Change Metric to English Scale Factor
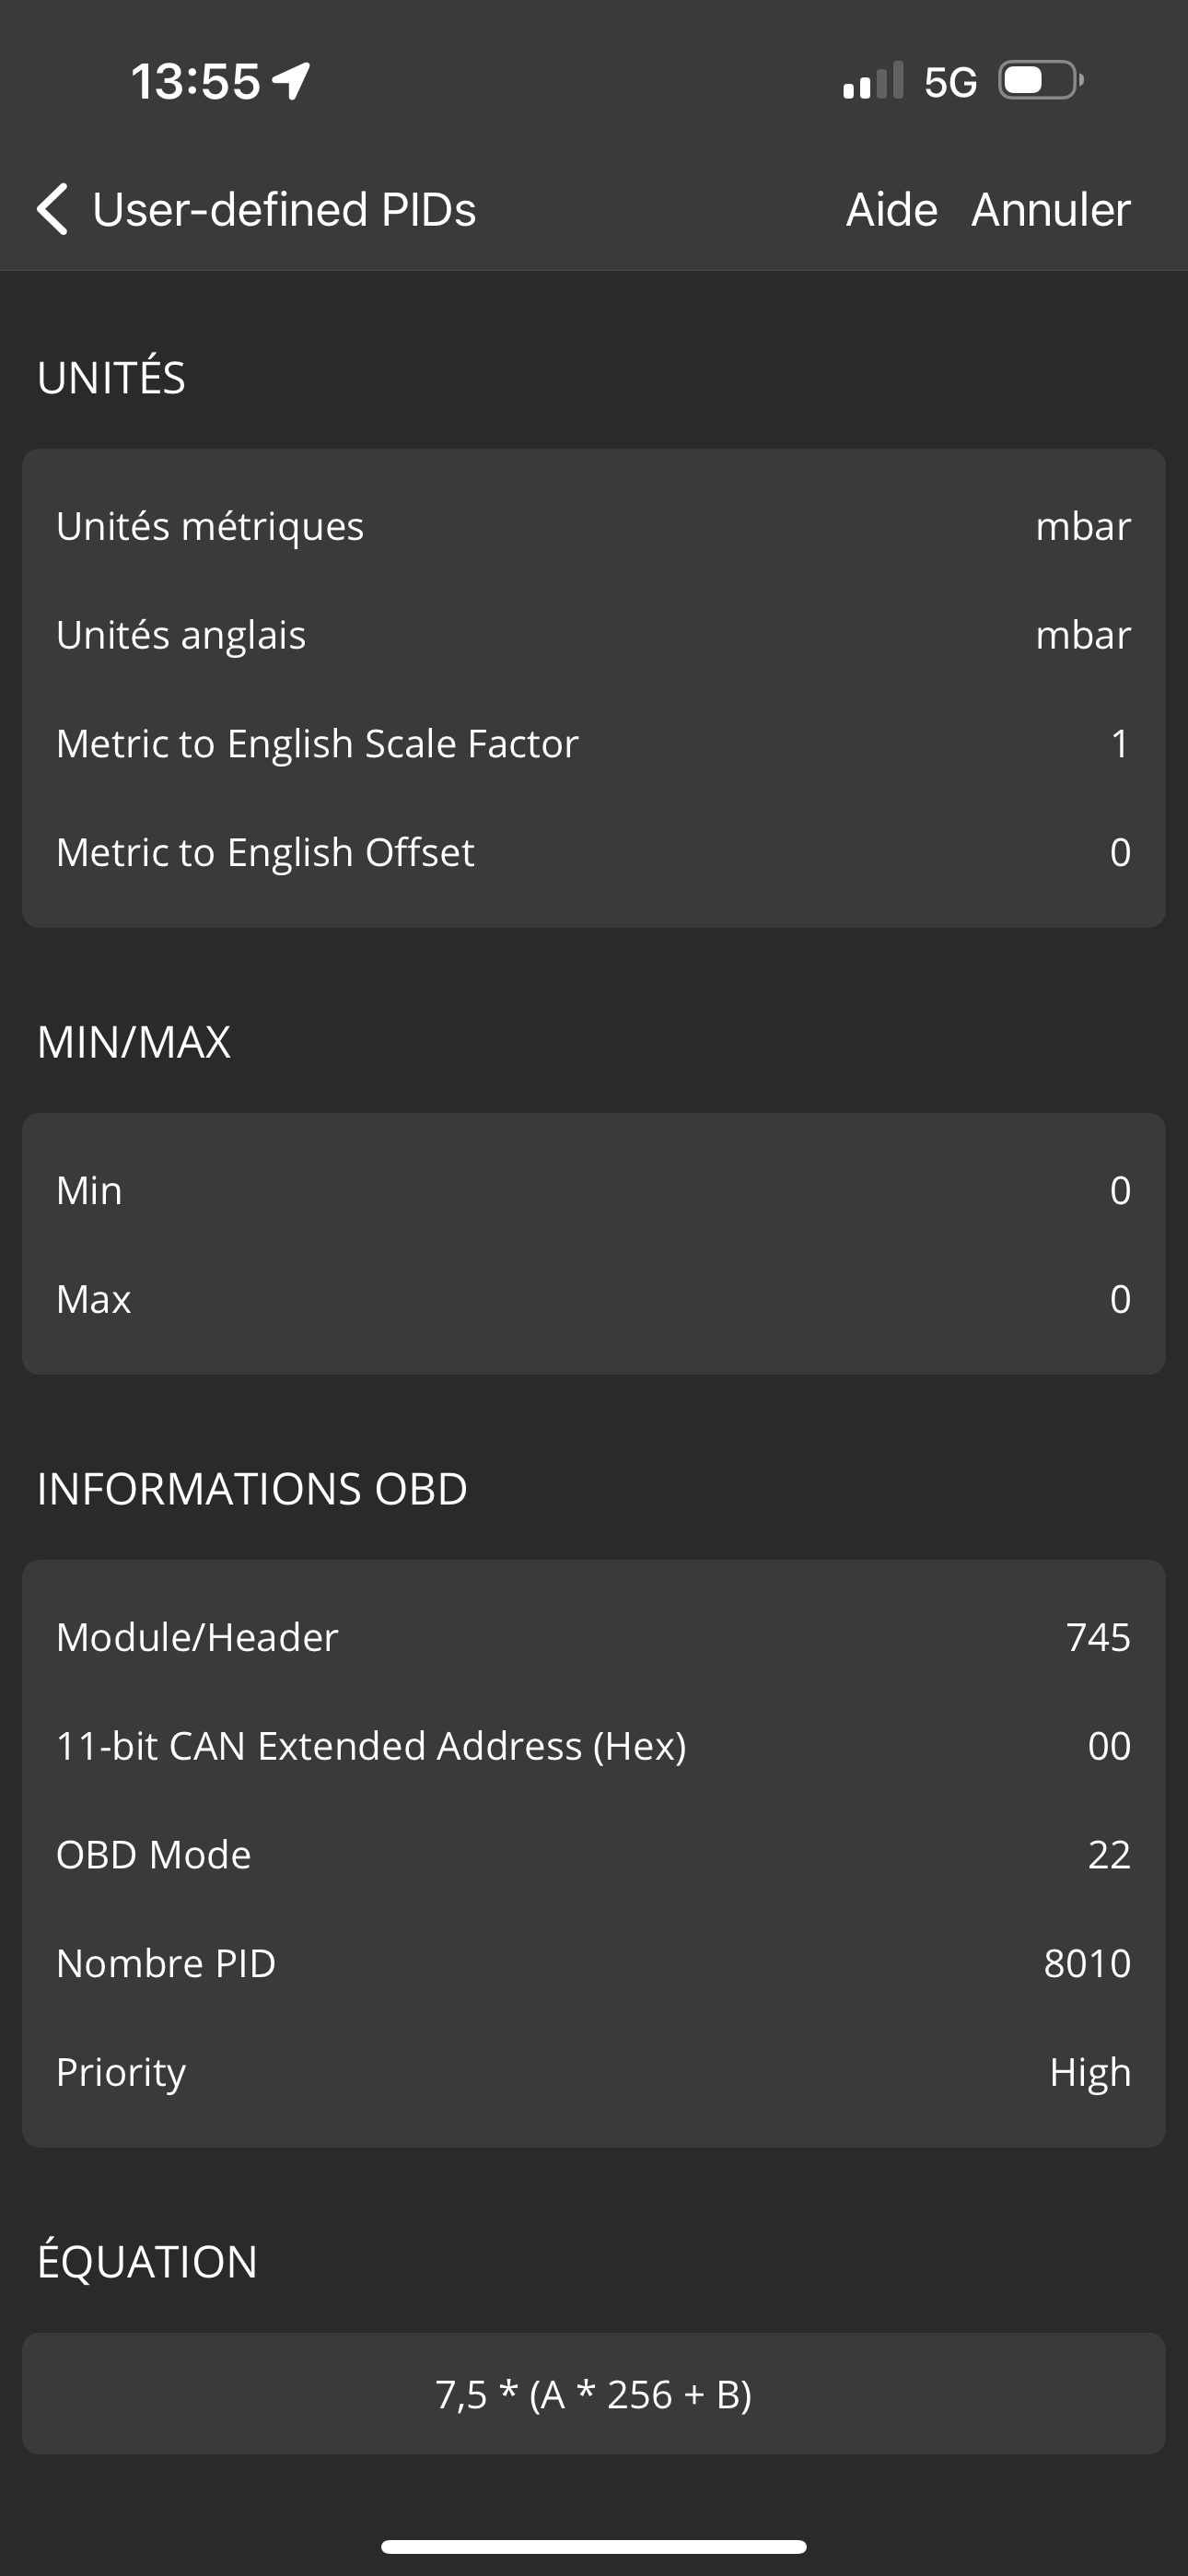 (594, 744)
